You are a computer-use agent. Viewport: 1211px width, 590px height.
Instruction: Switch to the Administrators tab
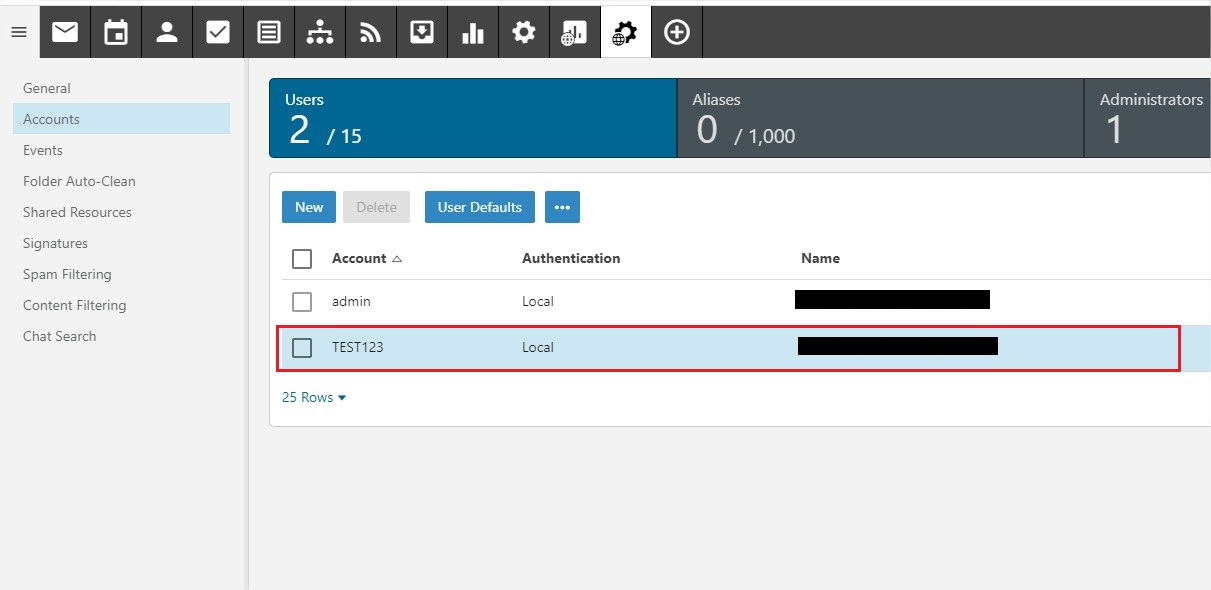[x=1148, y=118]
